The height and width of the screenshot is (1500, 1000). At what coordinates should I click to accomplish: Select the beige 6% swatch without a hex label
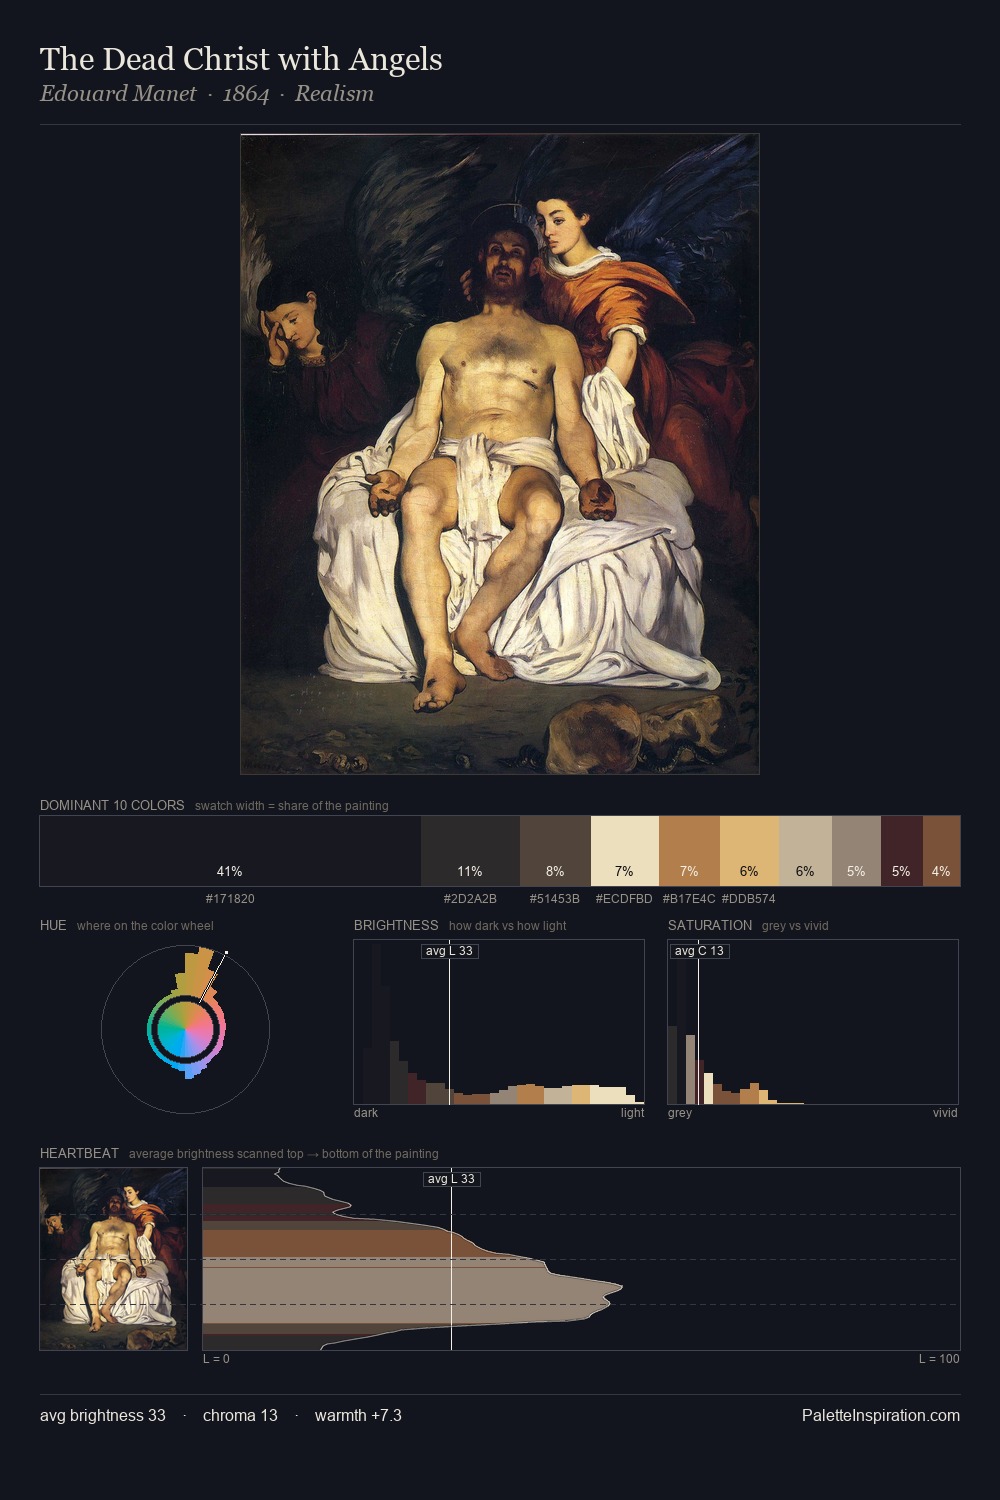[x=805, y=851]
